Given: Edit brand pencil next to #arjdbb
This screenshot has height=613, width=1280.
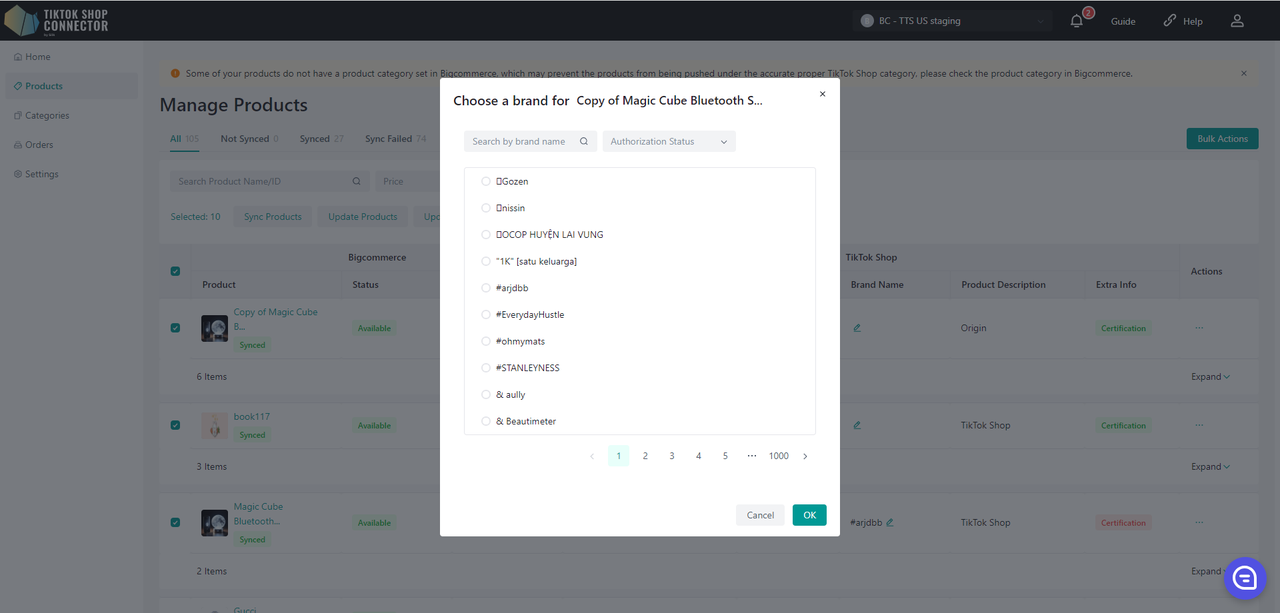Looking at the screenshot, I should point(889,522).
